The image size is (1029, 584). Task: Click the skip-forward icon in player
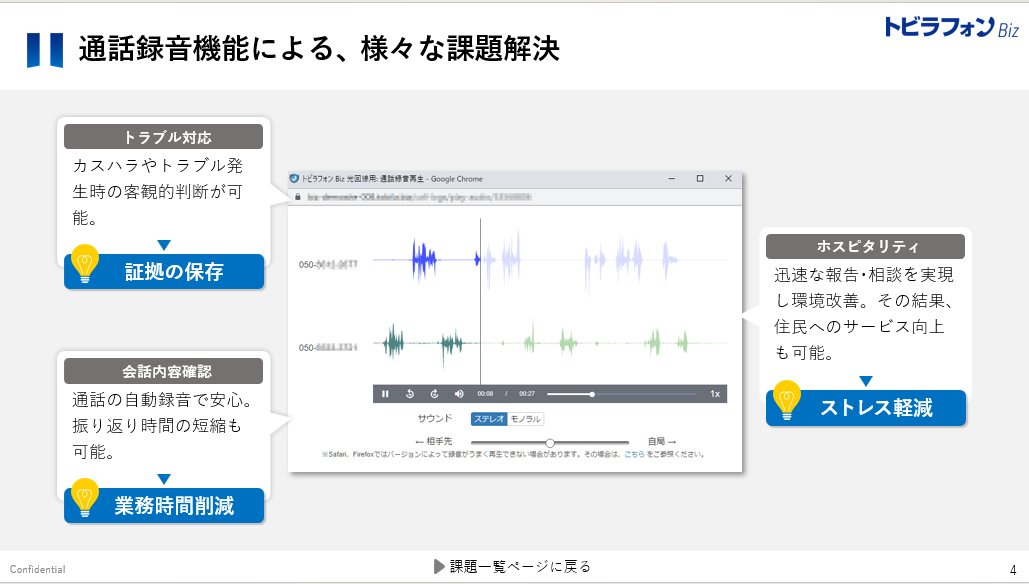point(434,394)
